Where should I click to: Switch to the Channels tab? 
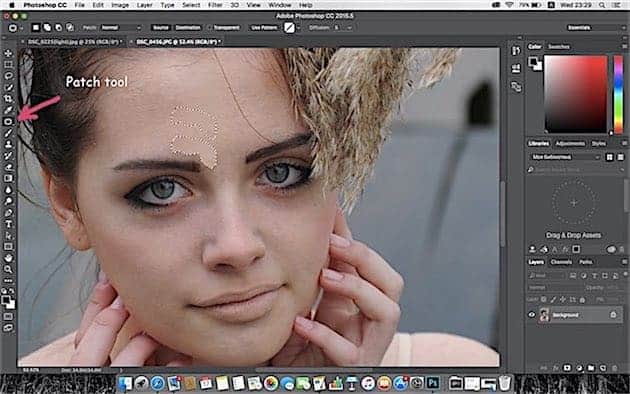[x=561, y=262]
